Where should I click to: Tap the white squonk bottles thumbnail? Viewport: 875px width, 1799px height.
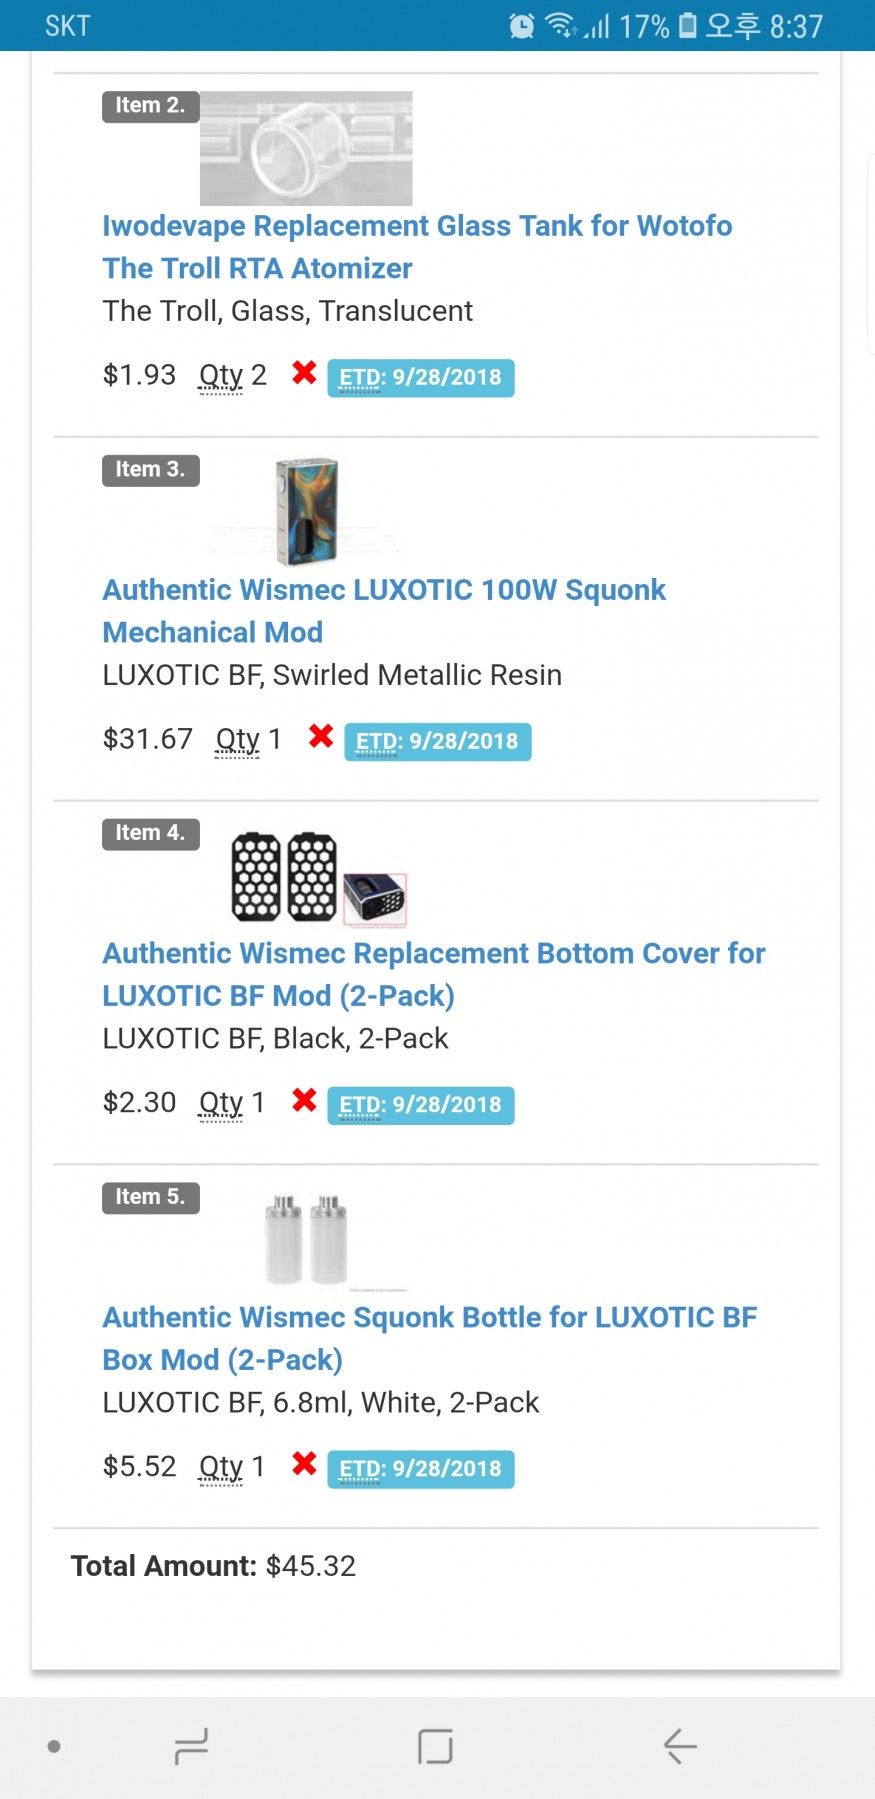[306, 1240]
